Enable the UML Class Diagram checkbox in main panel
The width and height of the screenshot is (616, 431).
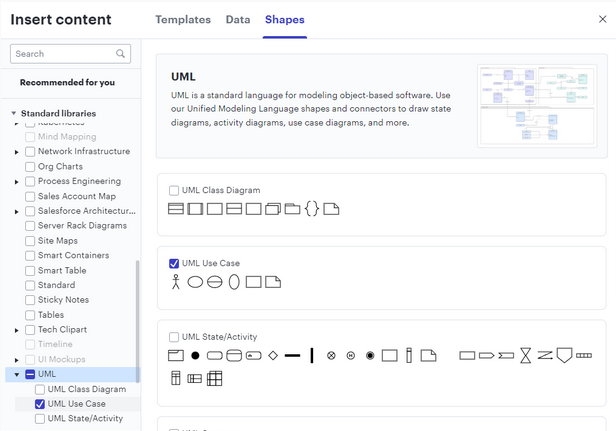[174, 190]
